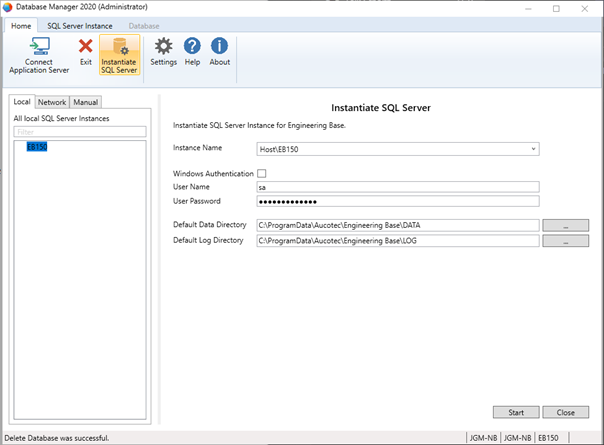Viewport: 604px width, 445px height.
Task: Click the Default Data Directory path field
Action: click(398, 225)
